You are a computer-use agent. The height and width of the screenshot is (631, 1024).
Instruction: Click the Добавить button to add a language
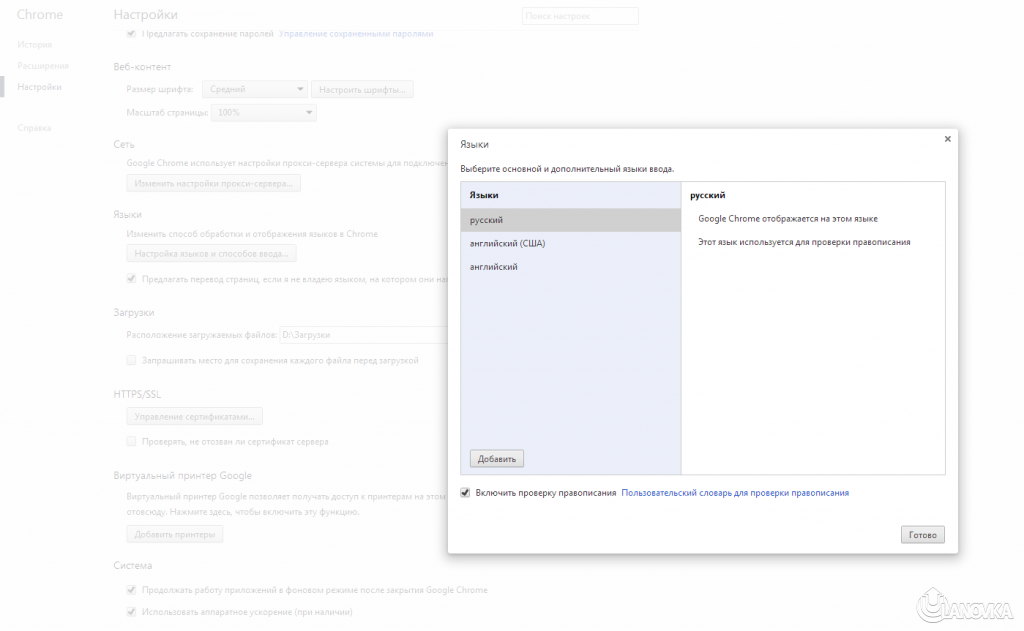[497, 459]
